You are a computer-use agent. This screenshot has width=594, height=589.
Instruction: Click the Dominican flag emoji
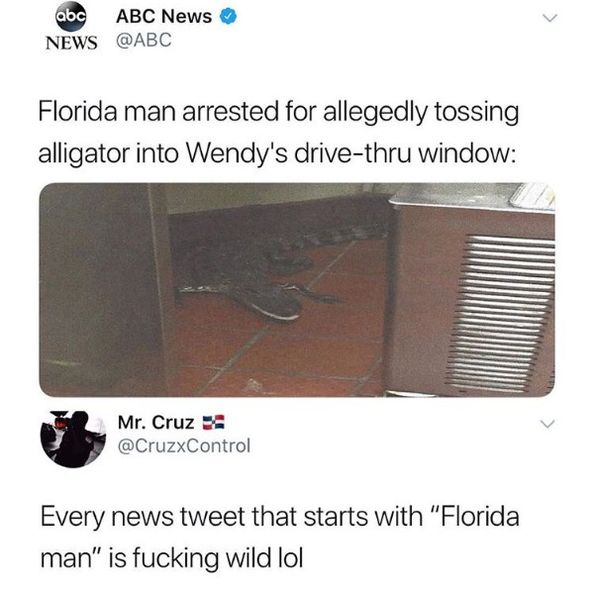pos(214,422)
